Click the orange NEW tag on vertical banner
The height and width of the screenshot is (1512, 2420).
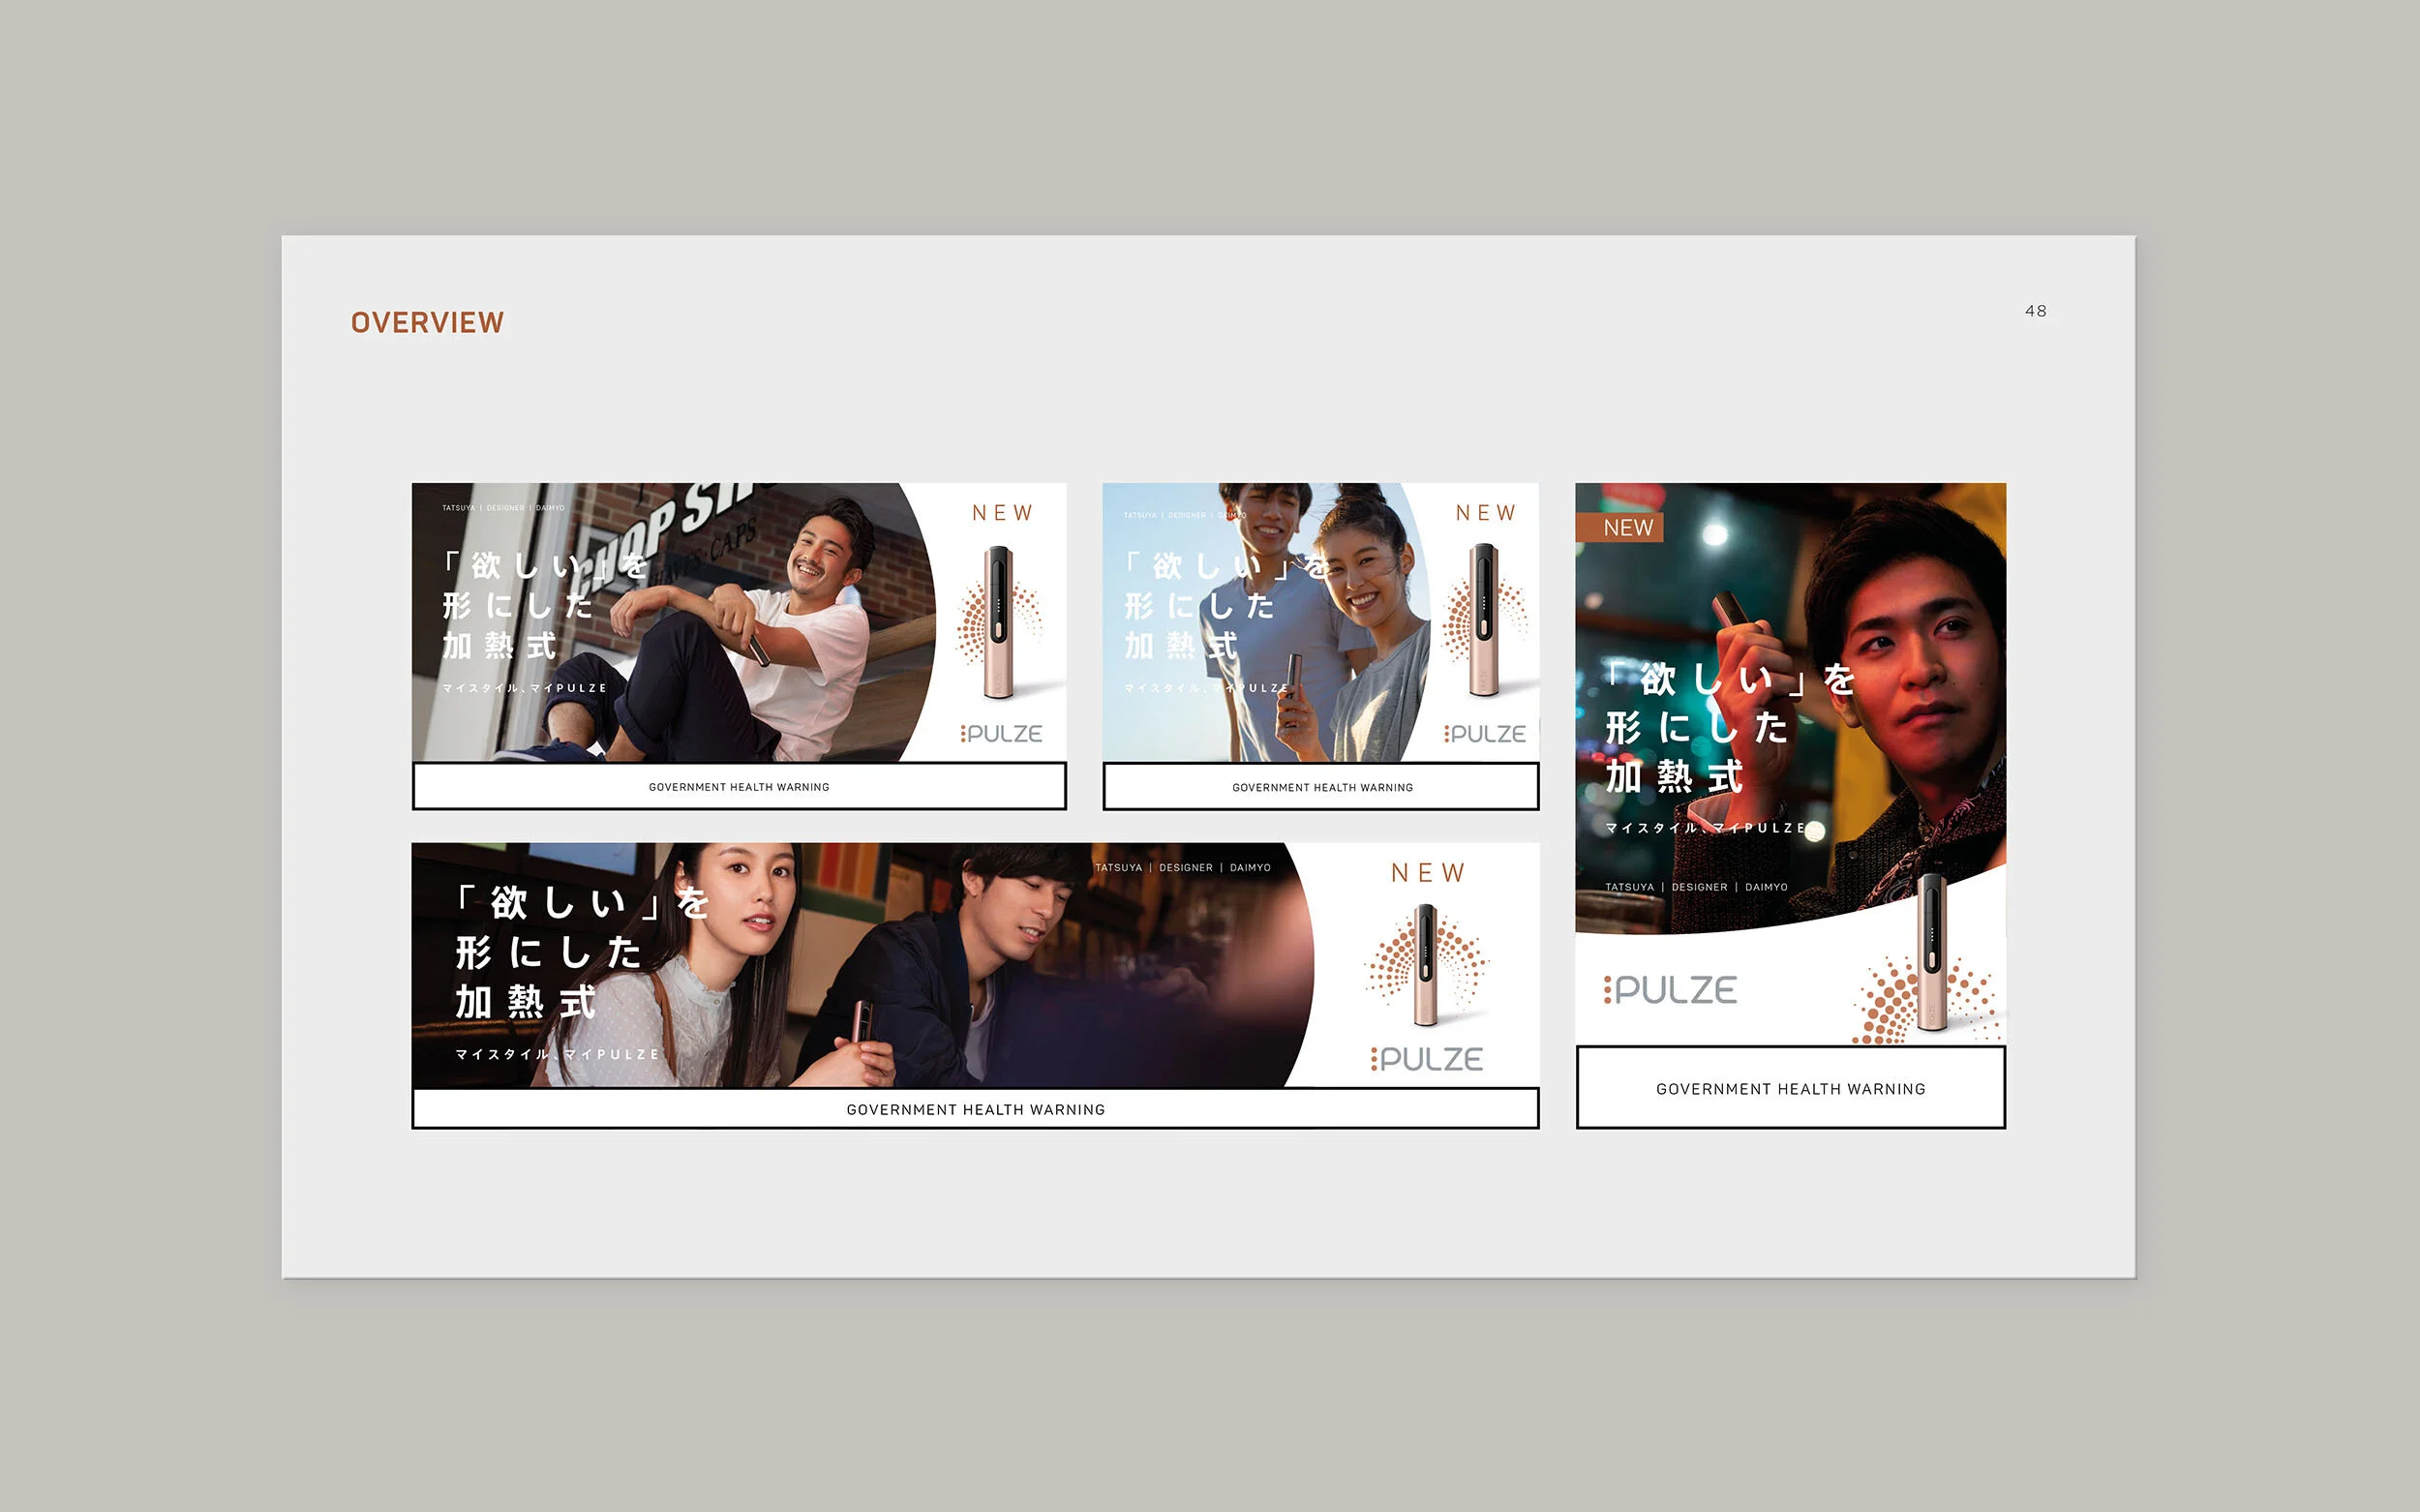(1620, 528)
